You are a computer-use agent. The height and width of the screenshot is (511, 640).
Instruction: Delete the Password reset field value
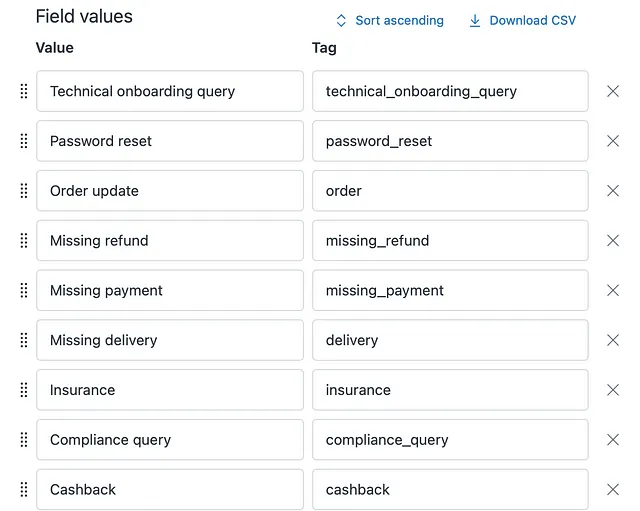[613, 141]
